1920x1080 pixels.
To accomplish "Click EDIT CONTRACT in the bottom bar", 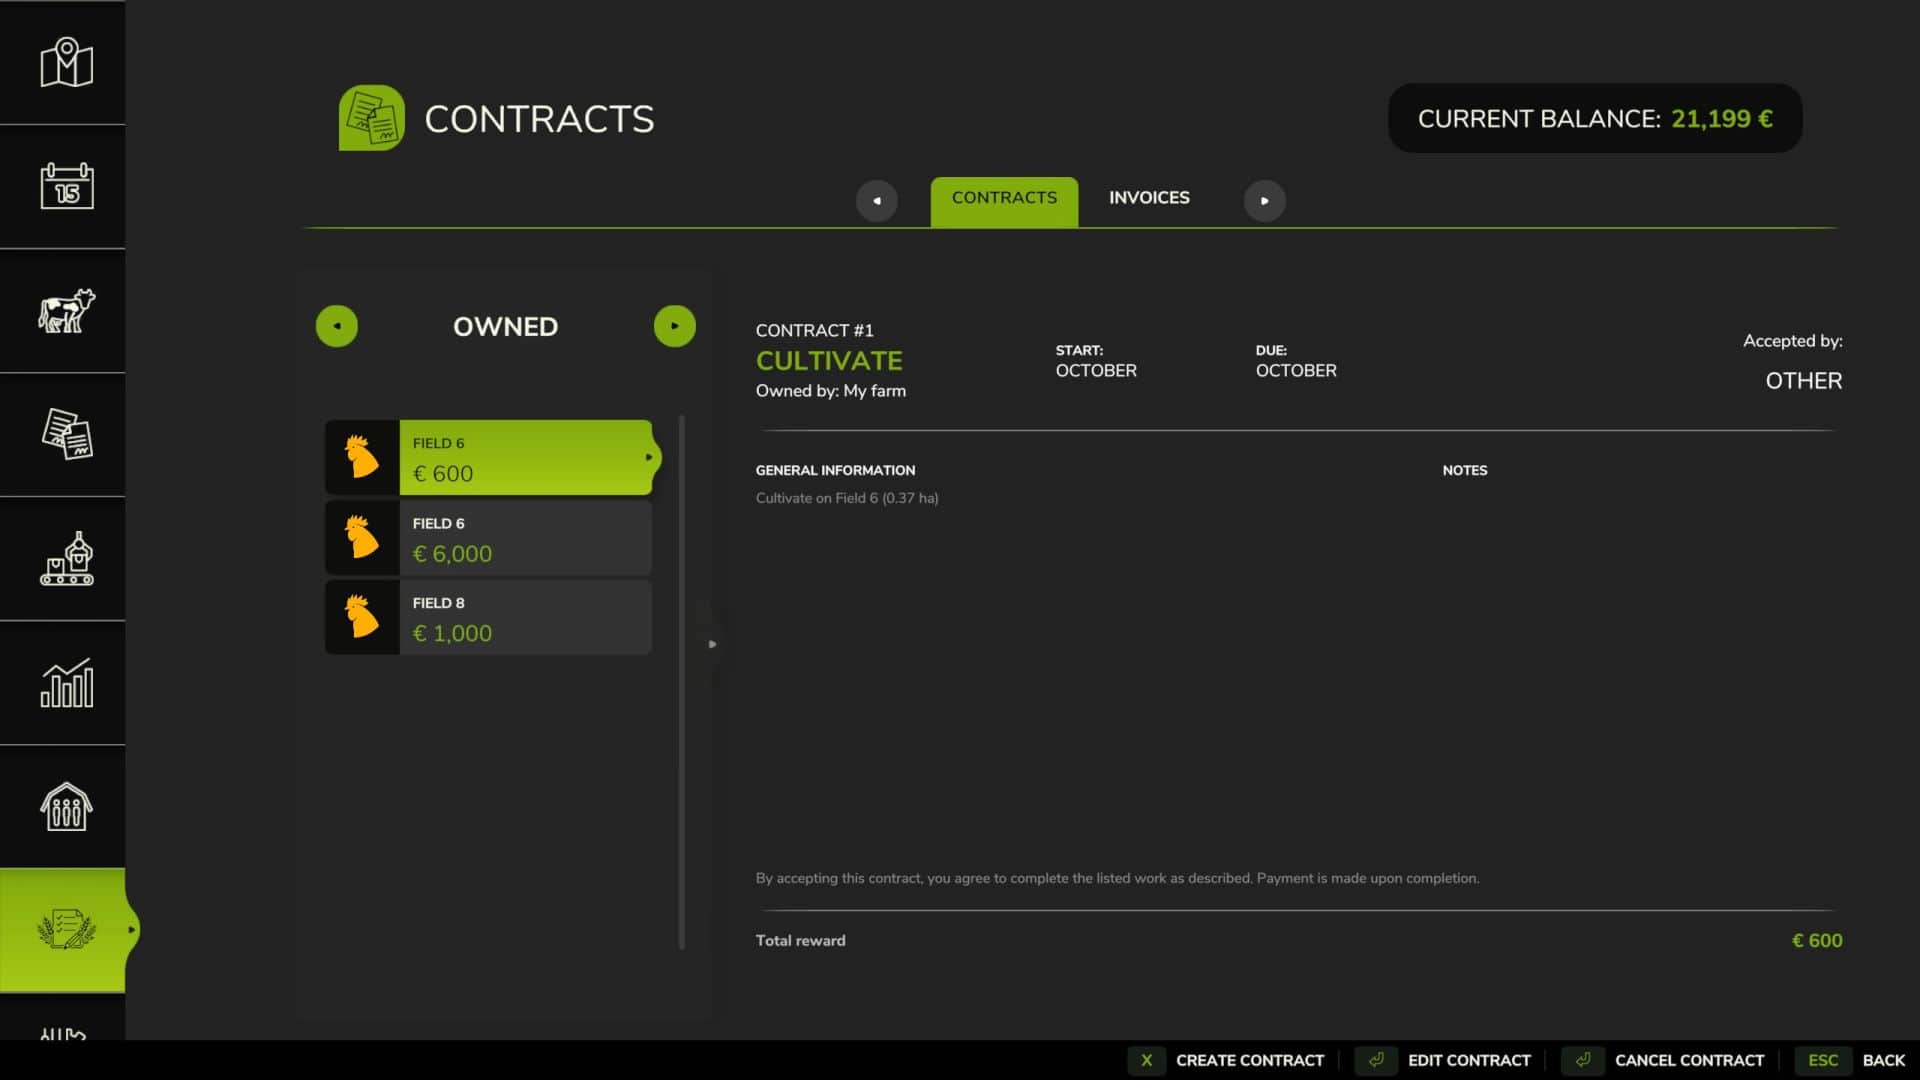I will point(1469,1060).
